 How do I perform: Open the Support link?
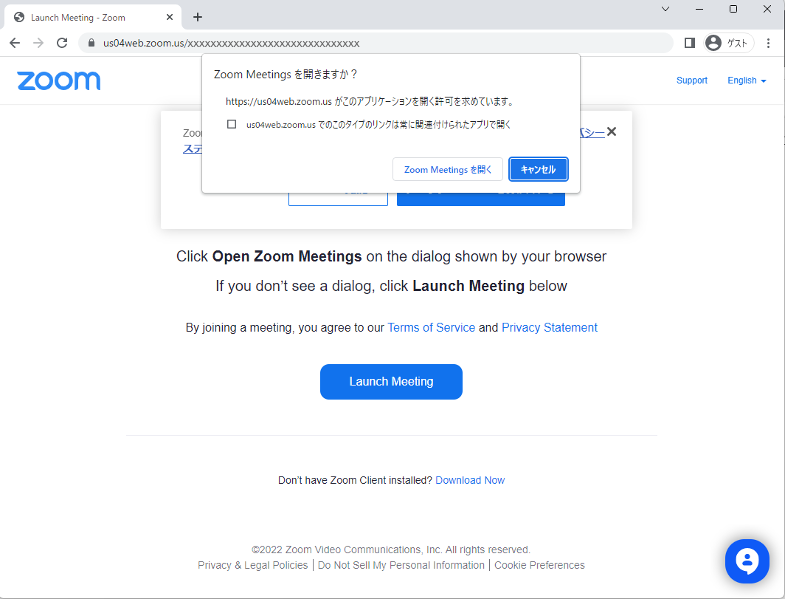692,81
